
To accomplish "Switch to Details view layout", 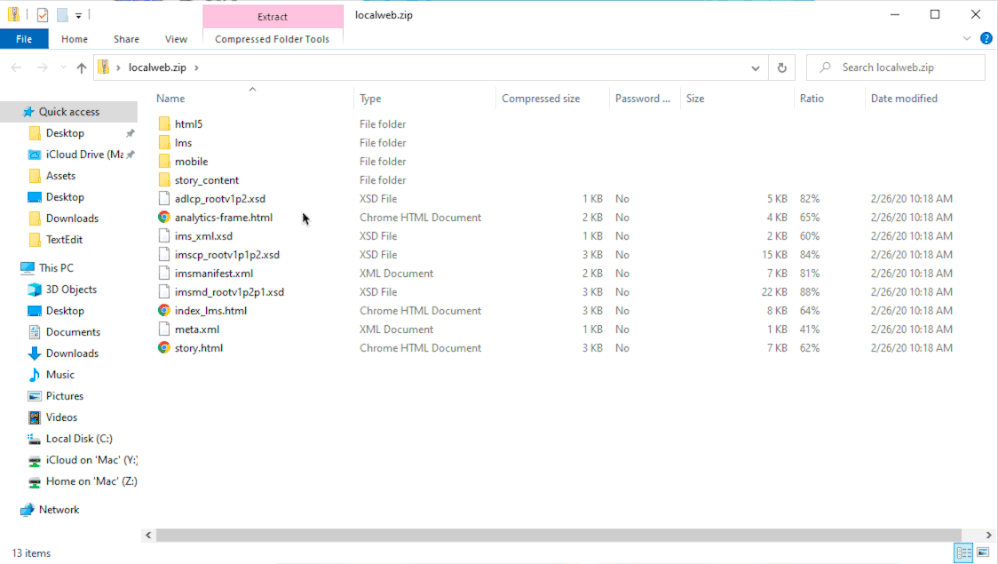I will 964,553.
